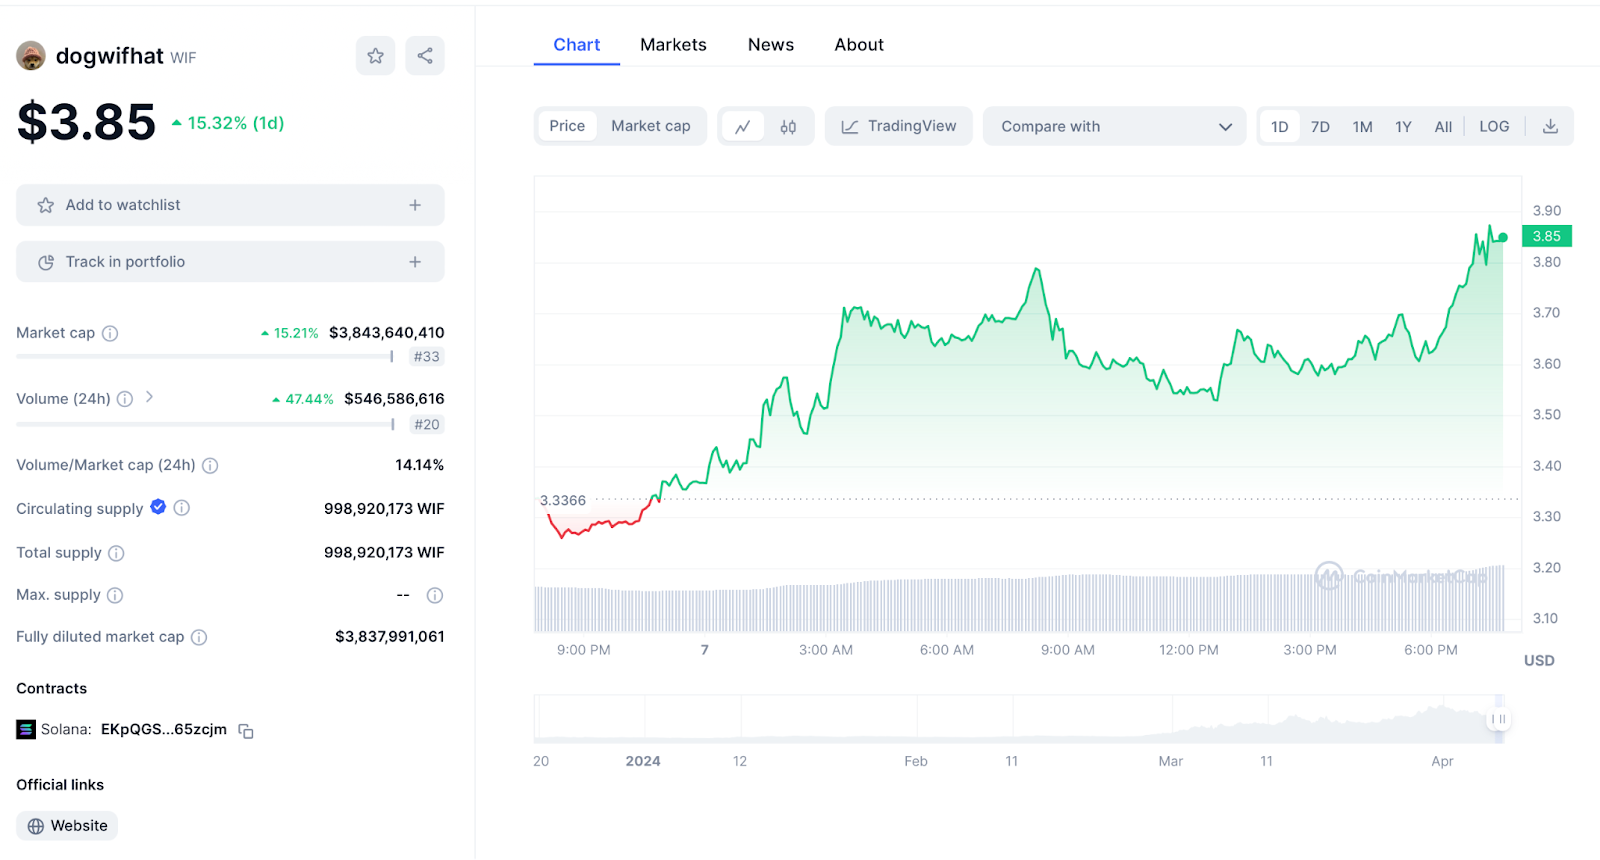
Task: Click the dogwifhat coin logo
Action: (31, 56)
